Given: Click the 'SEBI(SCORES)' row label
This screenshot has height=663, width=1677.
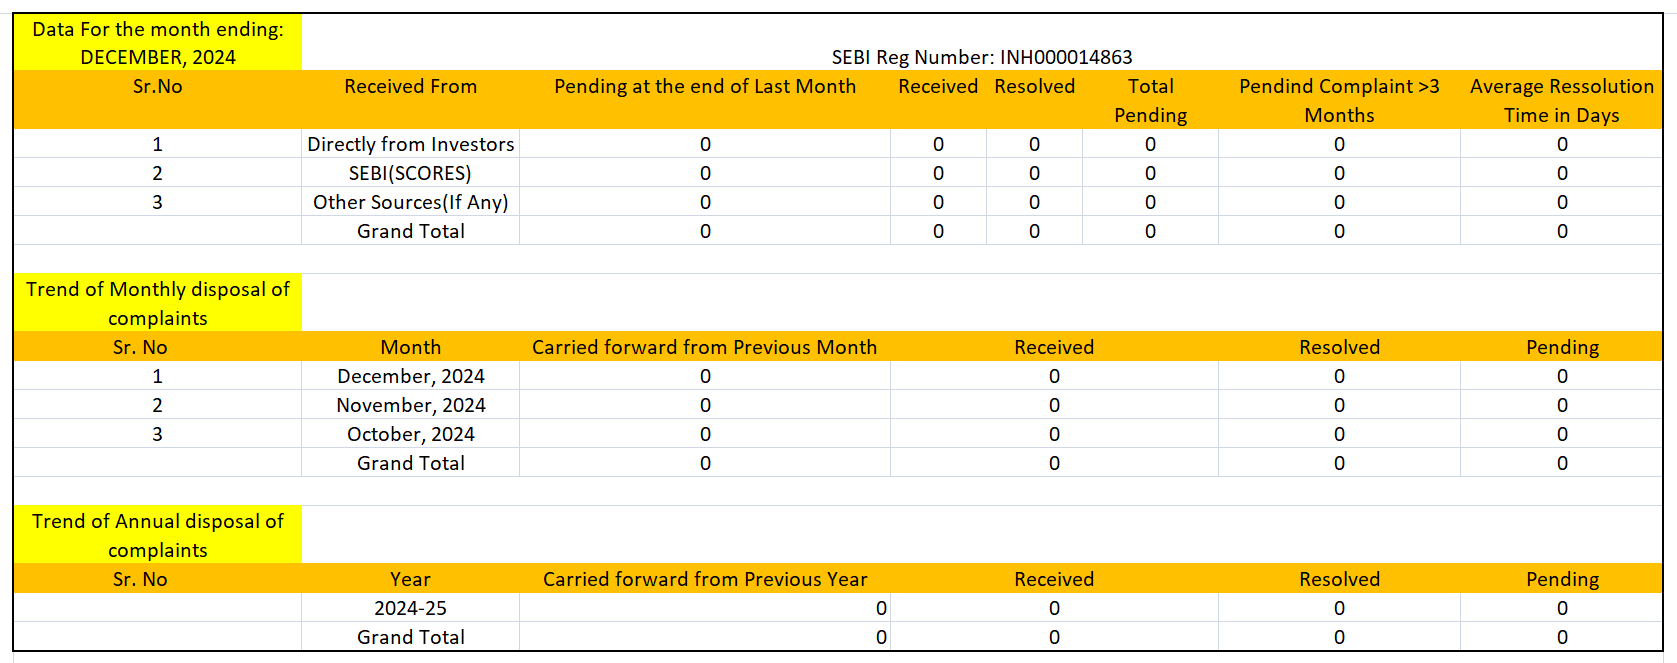Looking at the screenshot, I should [410, 173].
